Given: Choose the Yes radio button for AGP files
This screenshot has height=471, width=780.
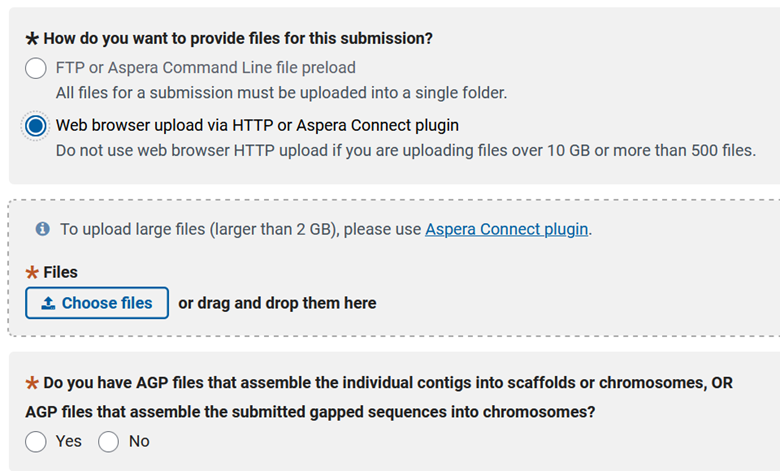Looking at the screenshot, I should 36,441.
